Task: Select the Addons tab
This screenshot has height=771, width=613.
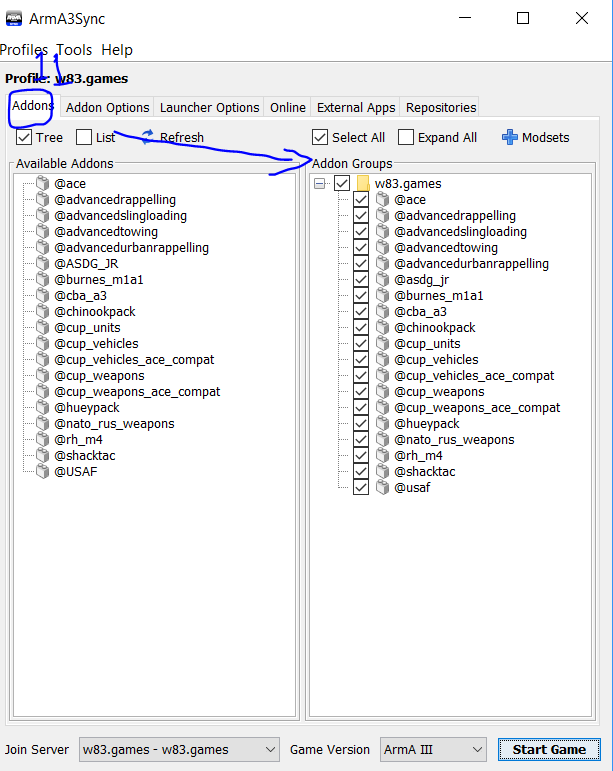Action: (32, 105)
